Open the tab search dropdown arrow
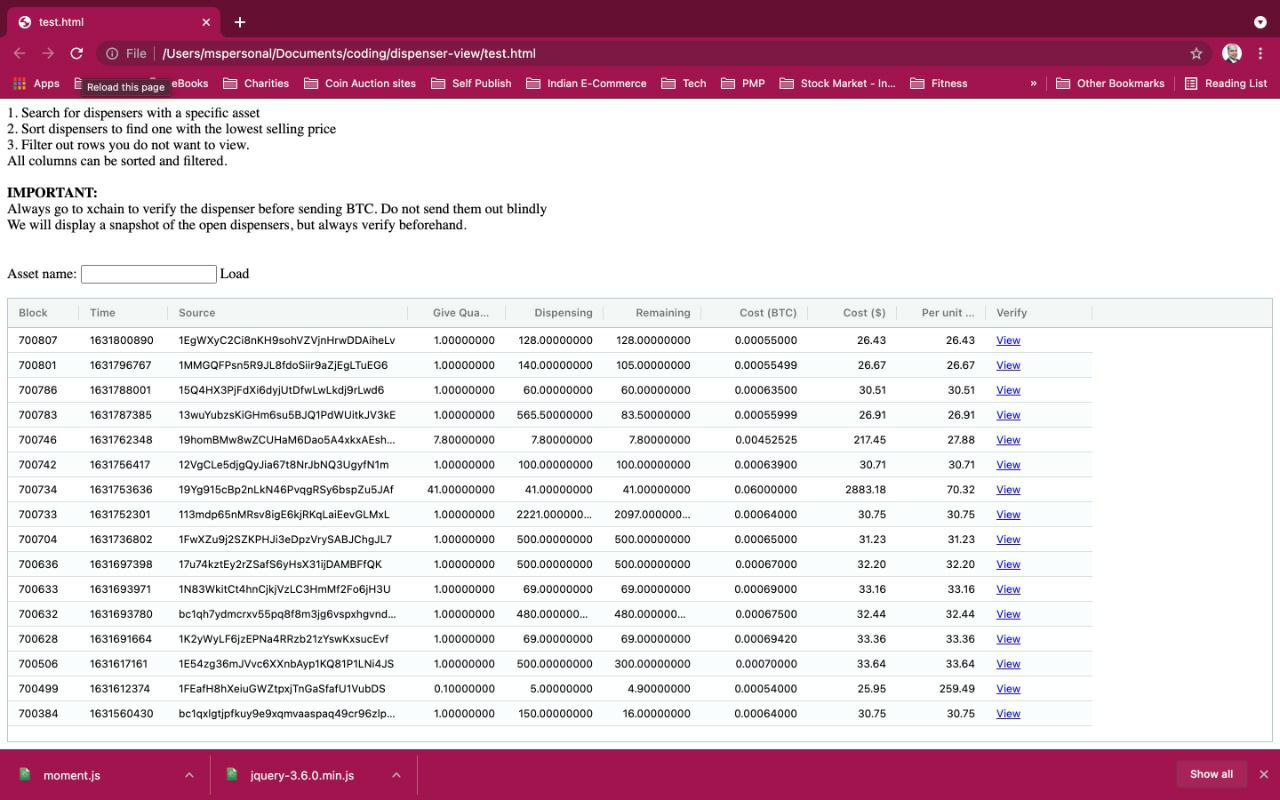This screenshot has width=1280, height=800. click(1260, 22)
